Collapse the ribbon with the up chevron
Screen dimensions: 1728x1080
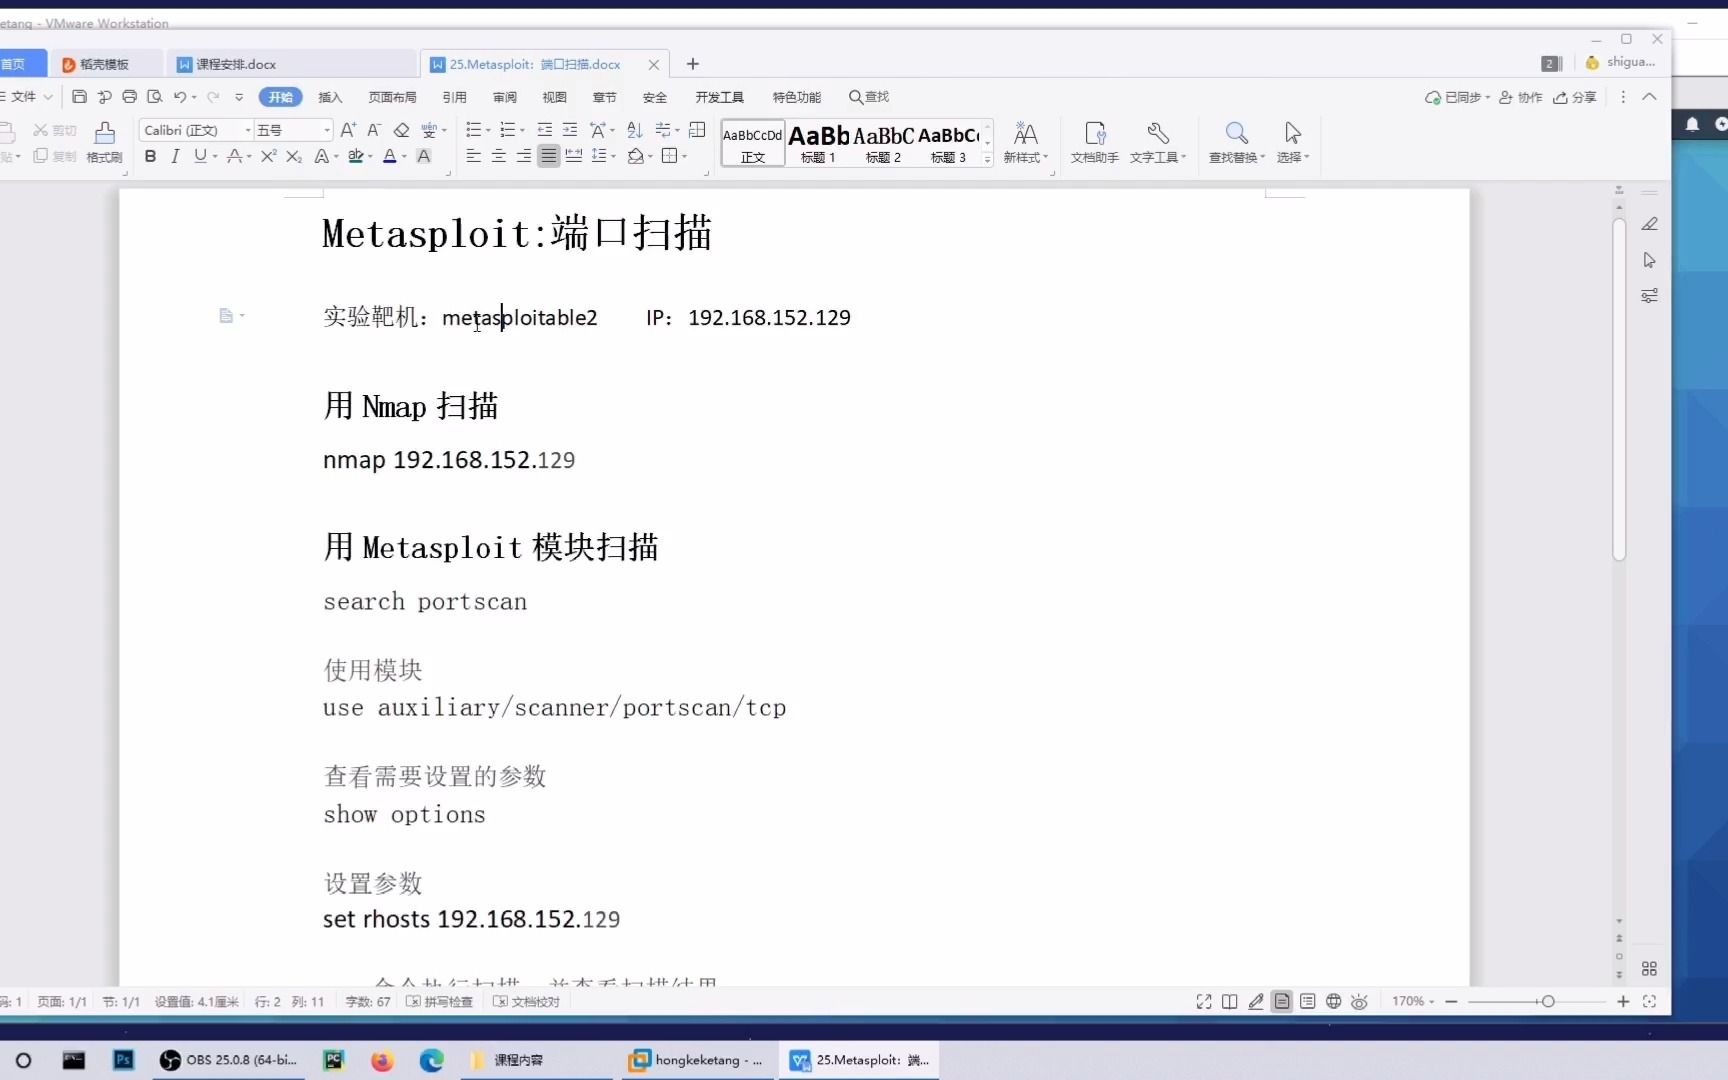pos(1650,97)
